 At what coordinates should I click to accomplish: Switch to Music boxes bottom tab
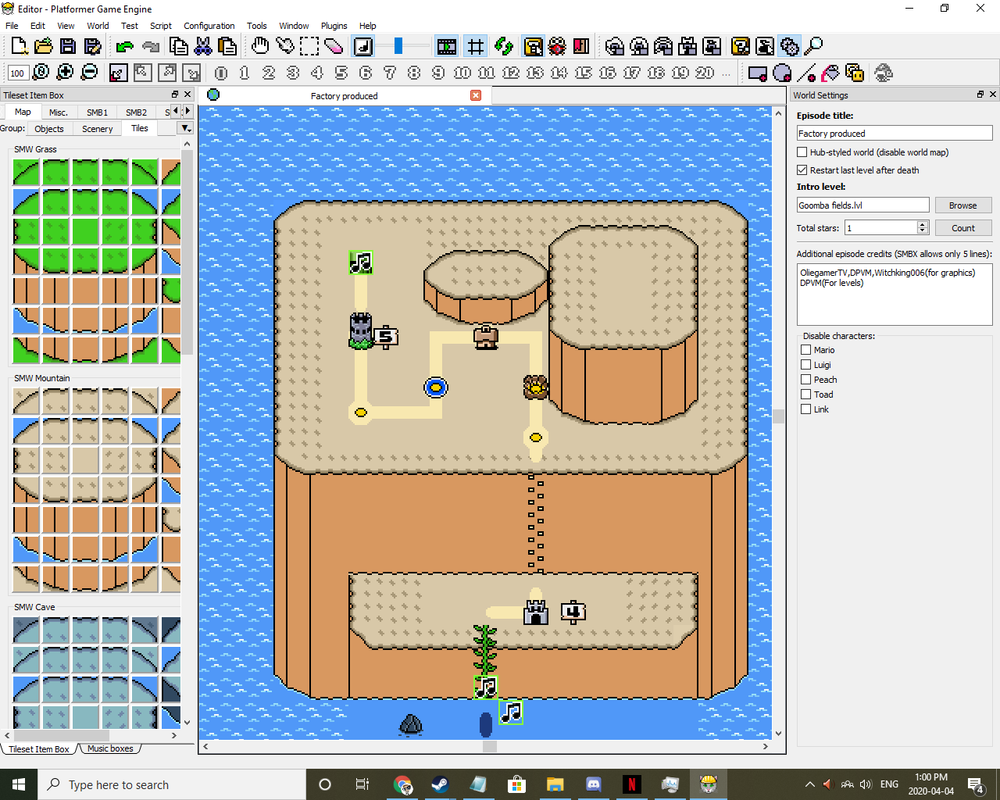tap(110, 748)
